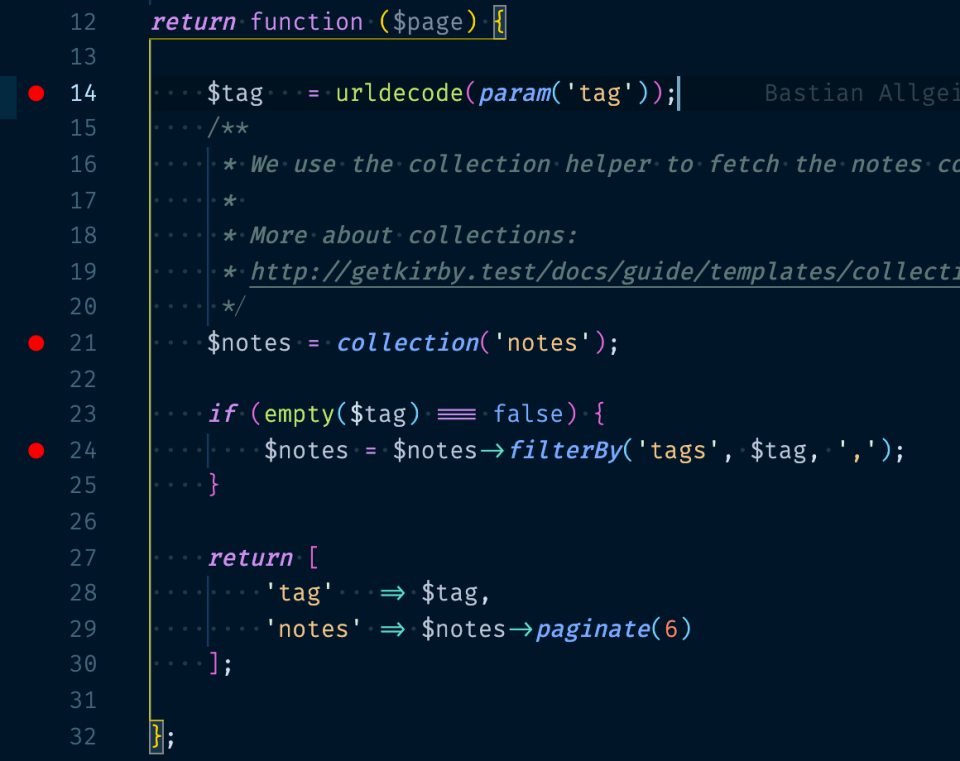
Task: Disable the breakpoint at line 24
Action: click(x=36, y=451)
